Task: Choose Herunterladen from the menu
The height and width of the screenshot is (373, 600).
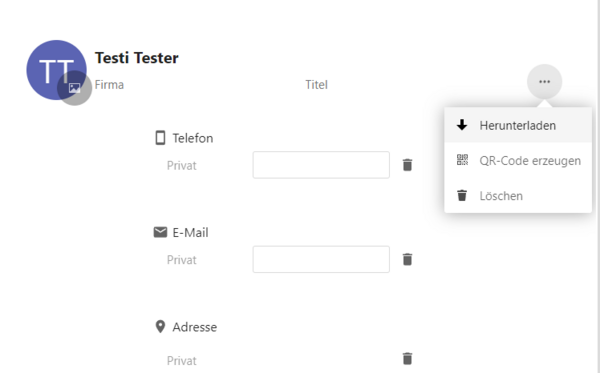Action: (518, 125)
